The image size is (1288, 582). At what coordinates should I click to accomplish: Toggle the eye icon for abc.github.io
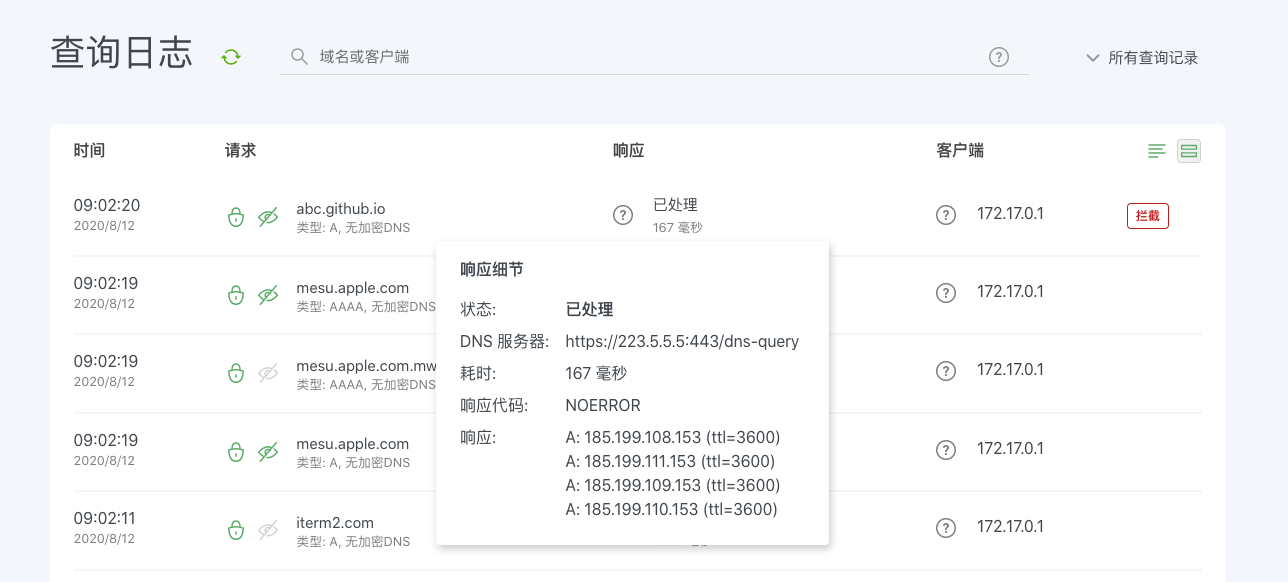pos(267,217)
